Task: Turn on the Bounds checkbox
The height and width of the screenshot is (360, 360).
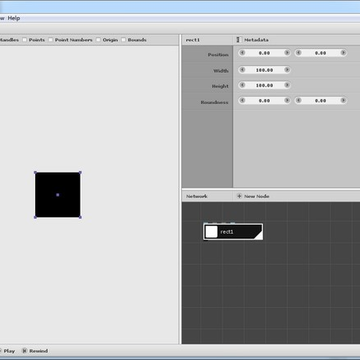Action: pyautogui.click(x=124, y=40)
